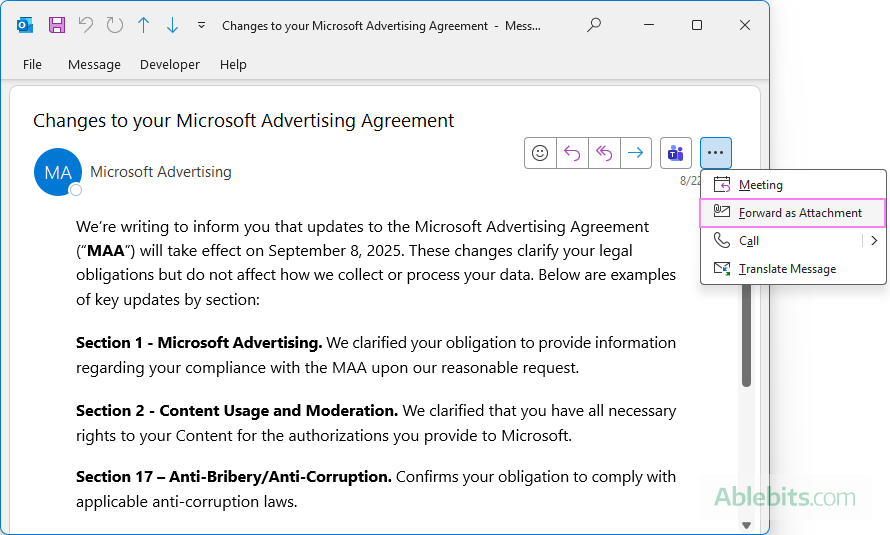The height and width of the screenshot is (535, 890).
Task: Open the Help tab
Action: (233, 65)
